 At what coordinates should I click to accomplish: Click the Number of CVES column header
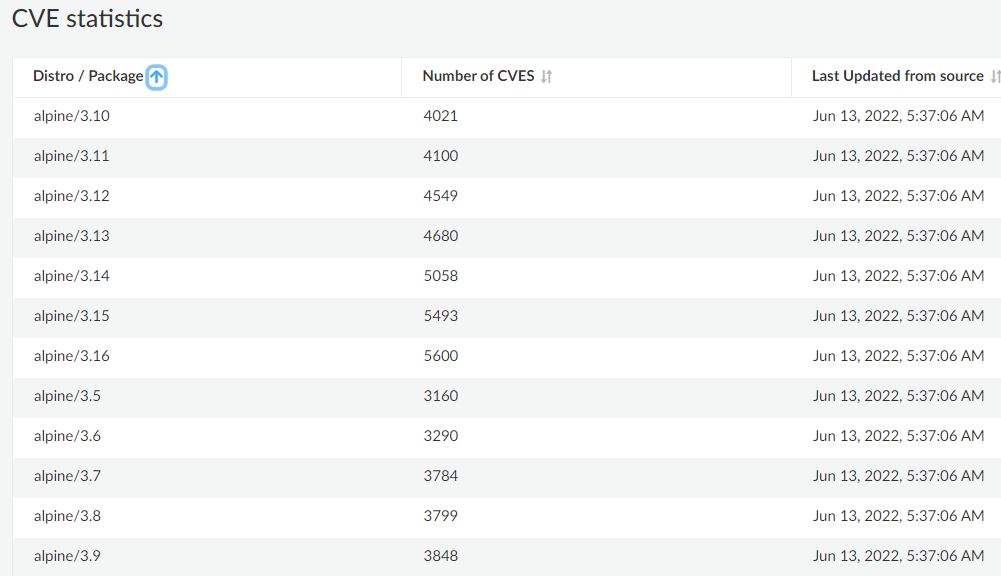coord(478,76)
